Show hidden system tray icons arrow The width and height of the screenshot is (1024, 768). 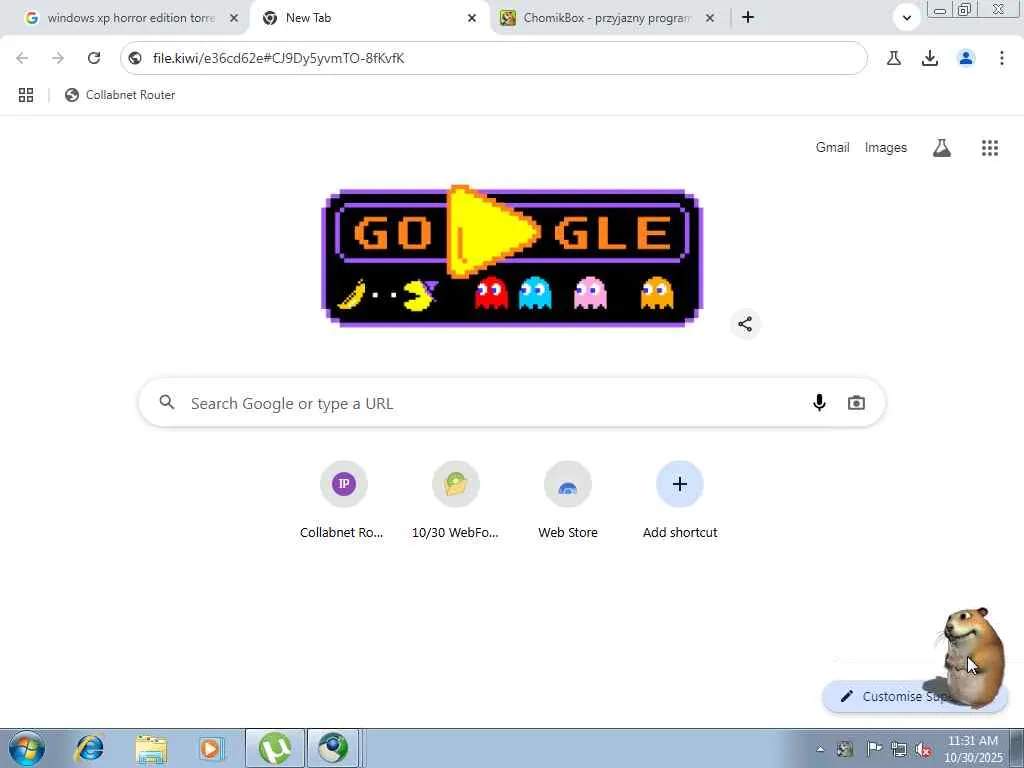tap(820, 749)
